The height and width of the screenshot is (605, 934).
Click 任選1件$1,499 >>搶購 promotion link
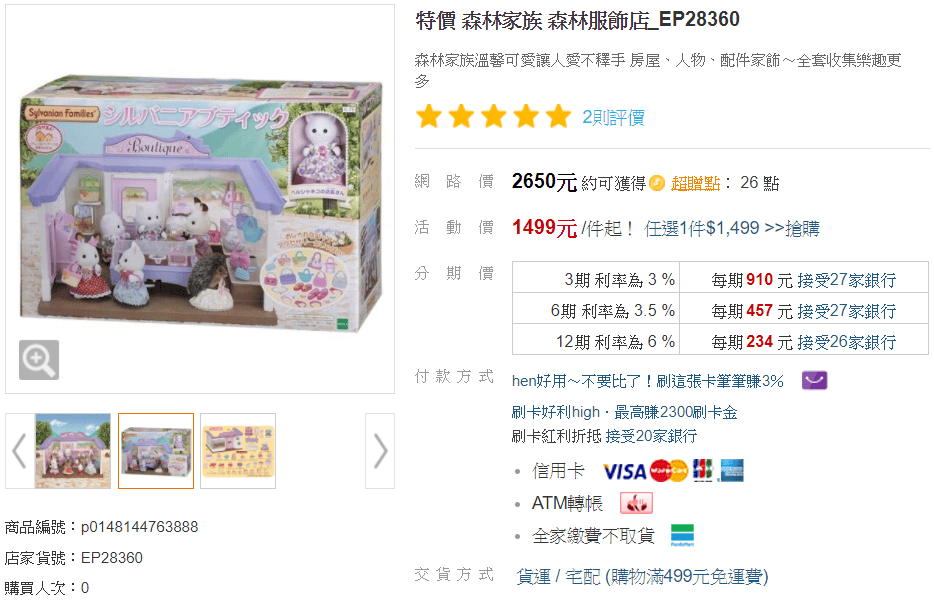(732, 228)
